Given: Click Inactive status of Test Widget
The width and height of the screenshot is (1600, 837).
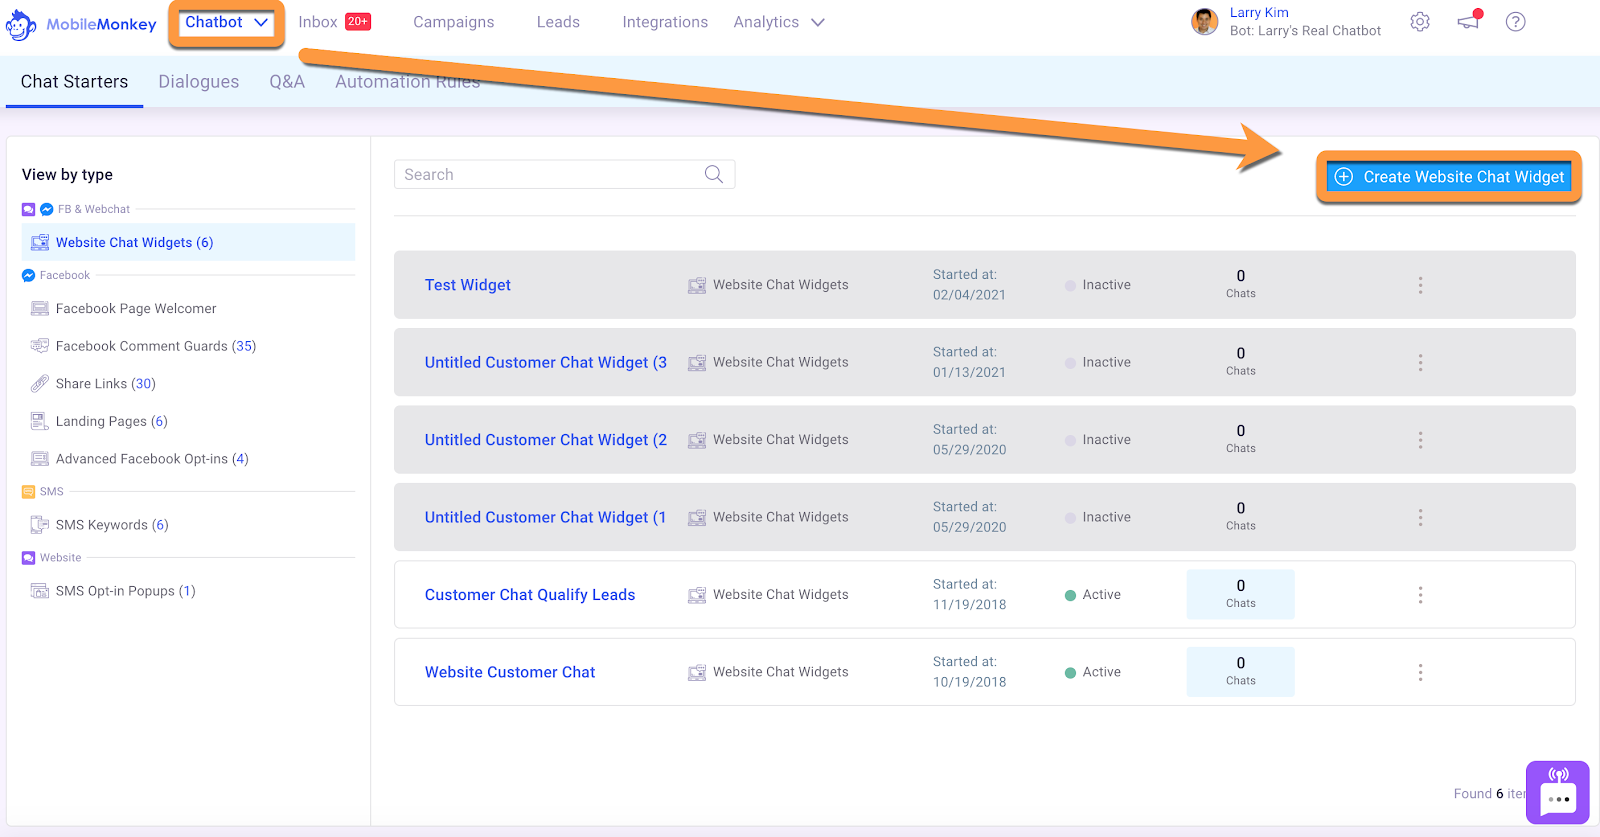Looking at the screenshot, I should 1098,285.
